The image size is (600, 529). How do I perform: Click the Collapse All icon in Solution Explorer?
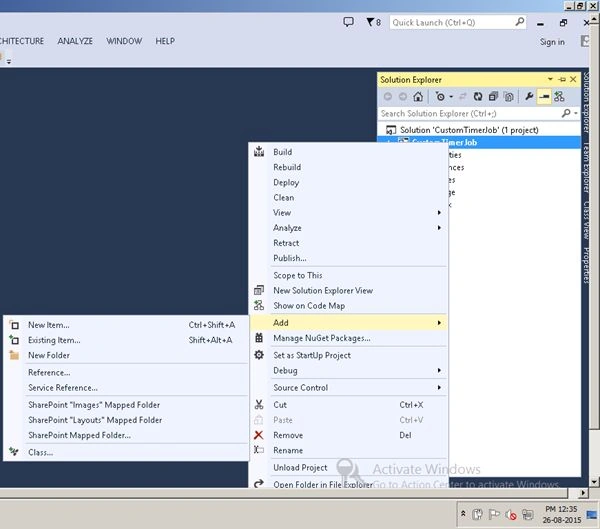[x=493, y=96]
